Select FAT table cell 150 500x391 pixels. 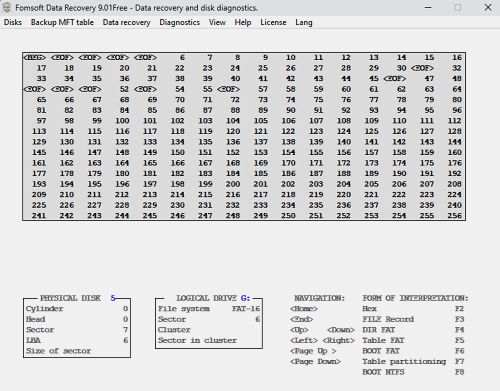(x=178, y=152)
